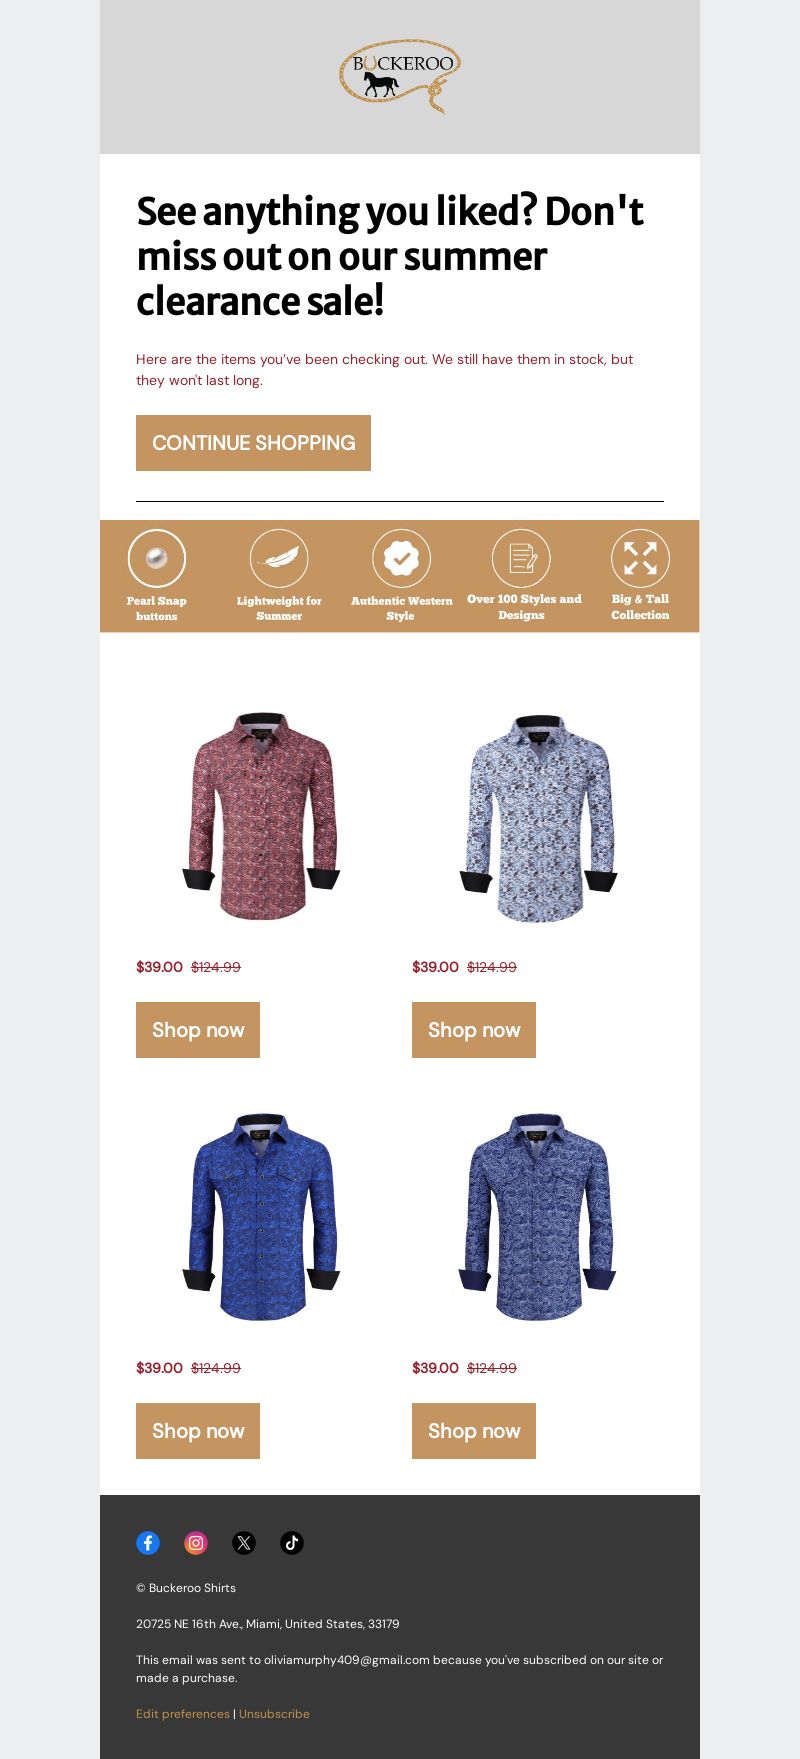This screenshot has width=800, height=1759.
Task: Click Shop now under the light blue shirt
Action: pos(474,1030)
